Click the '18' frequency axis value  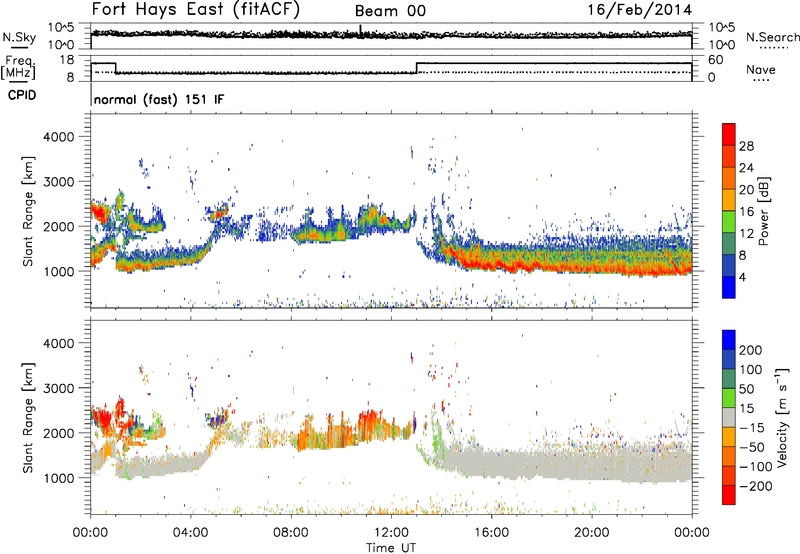pos(67,60)
